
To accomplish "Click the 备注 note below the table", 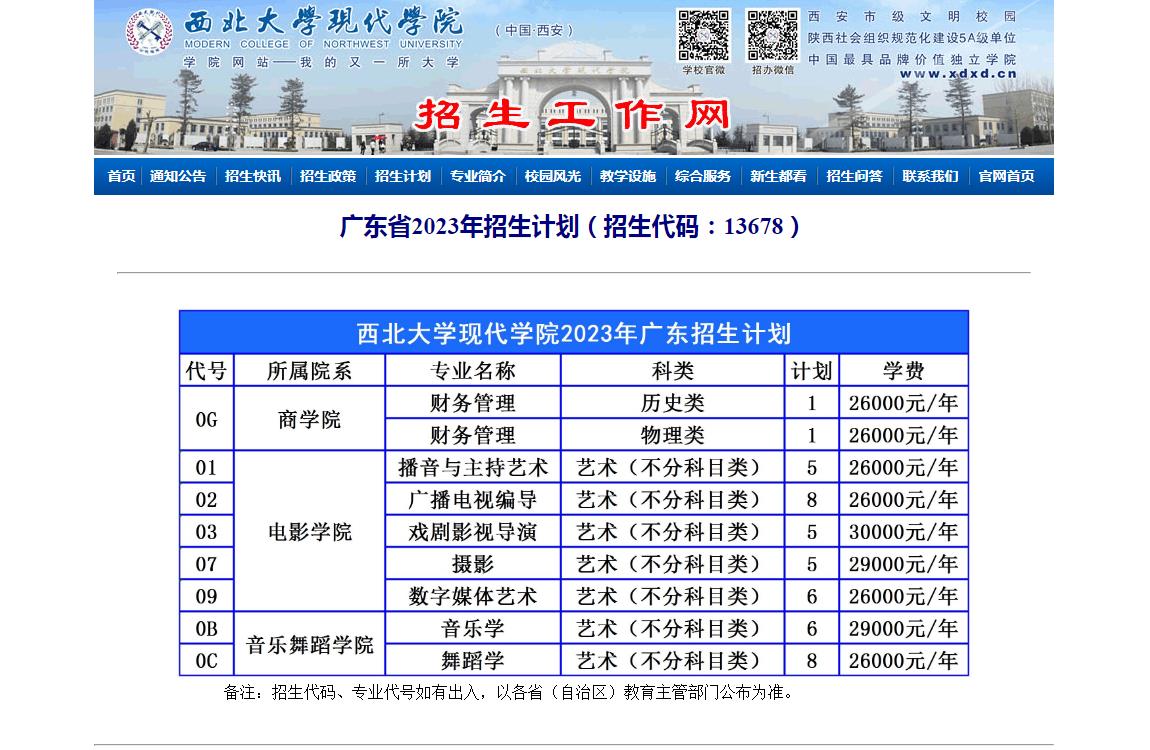I will [509, 692].
